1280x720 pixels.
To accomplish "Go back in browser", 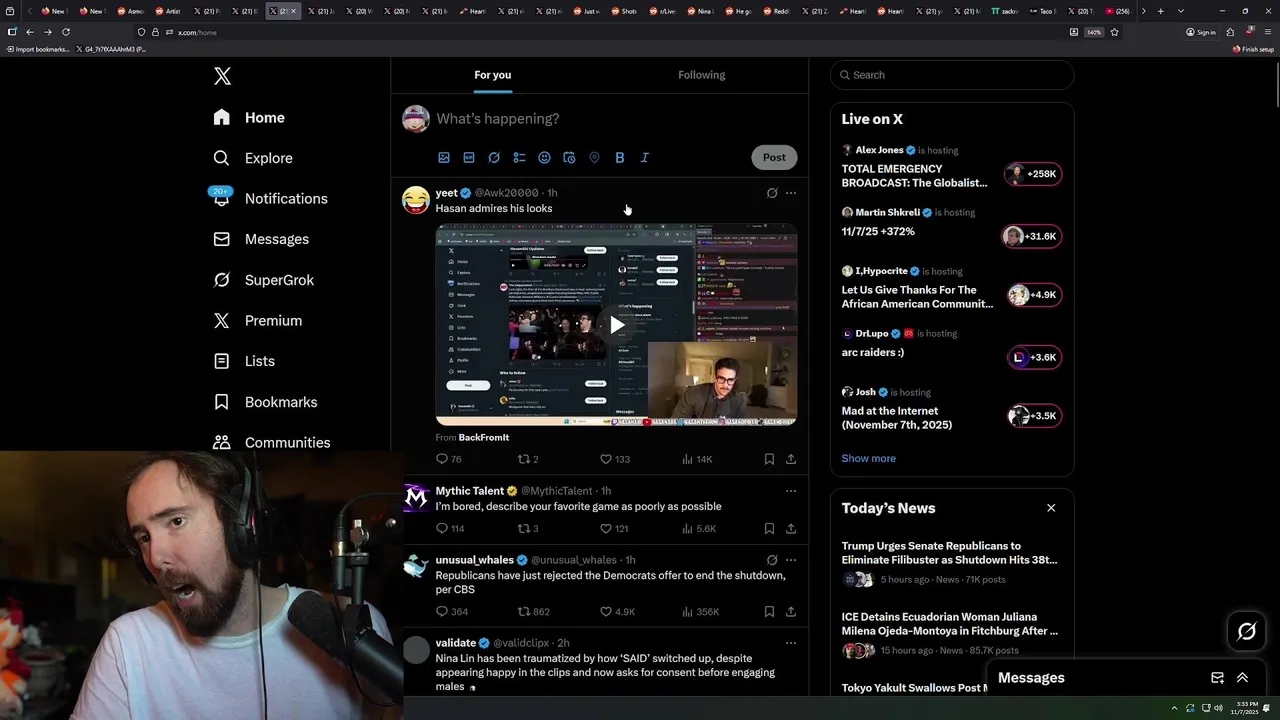I will coord(30,32).
